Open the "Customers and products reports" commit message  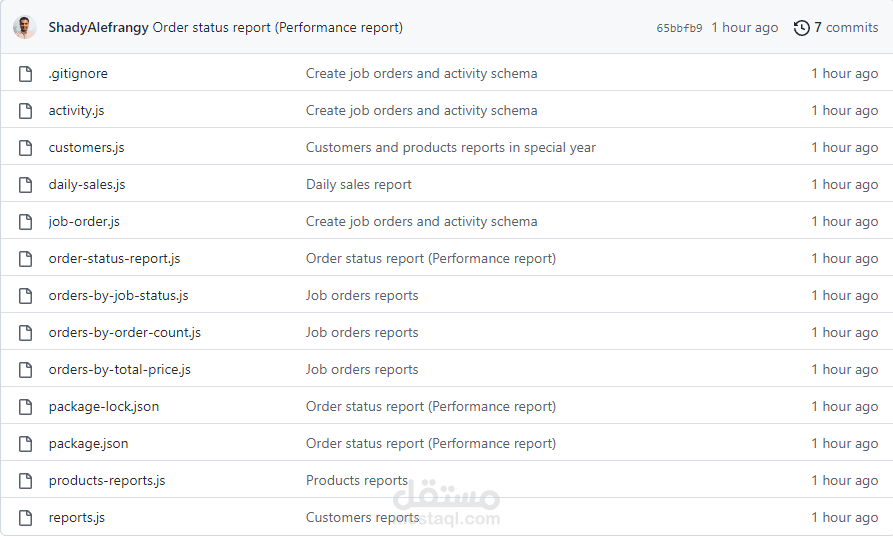point(450,148)
